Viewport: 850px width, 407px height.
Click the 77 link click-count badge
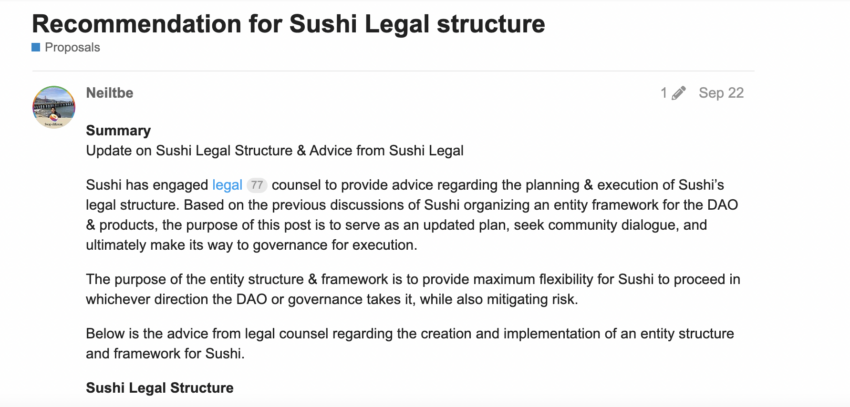pyautogui.click(x=256, y=186)
